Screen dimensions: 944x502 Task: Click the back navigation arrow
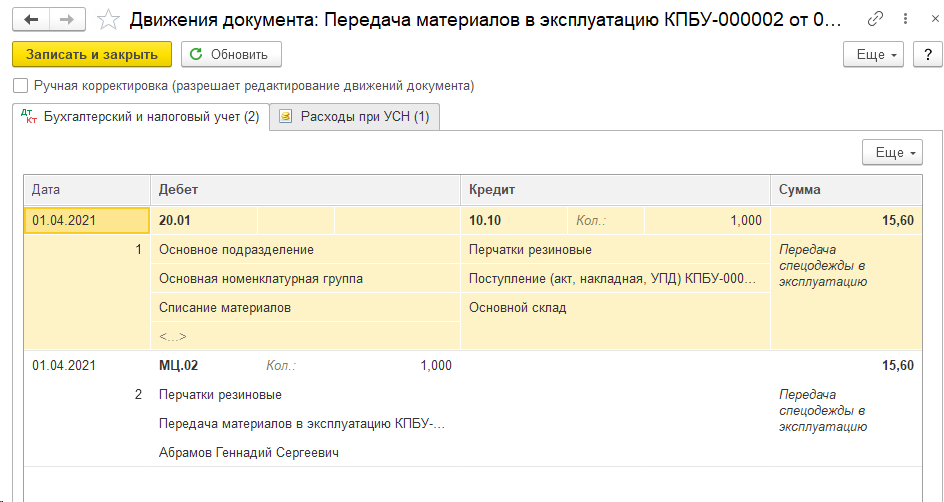click(31, 20)
